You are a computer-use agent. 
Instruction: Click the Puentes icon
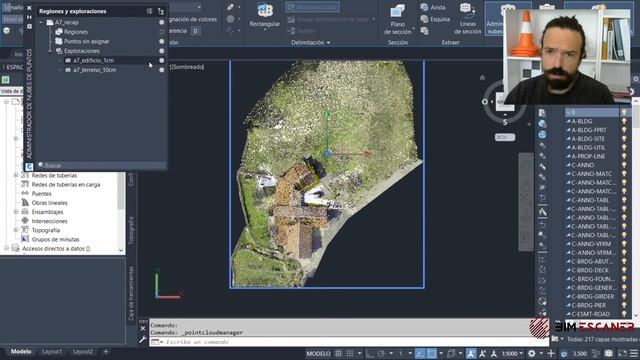tap(25, 193)
